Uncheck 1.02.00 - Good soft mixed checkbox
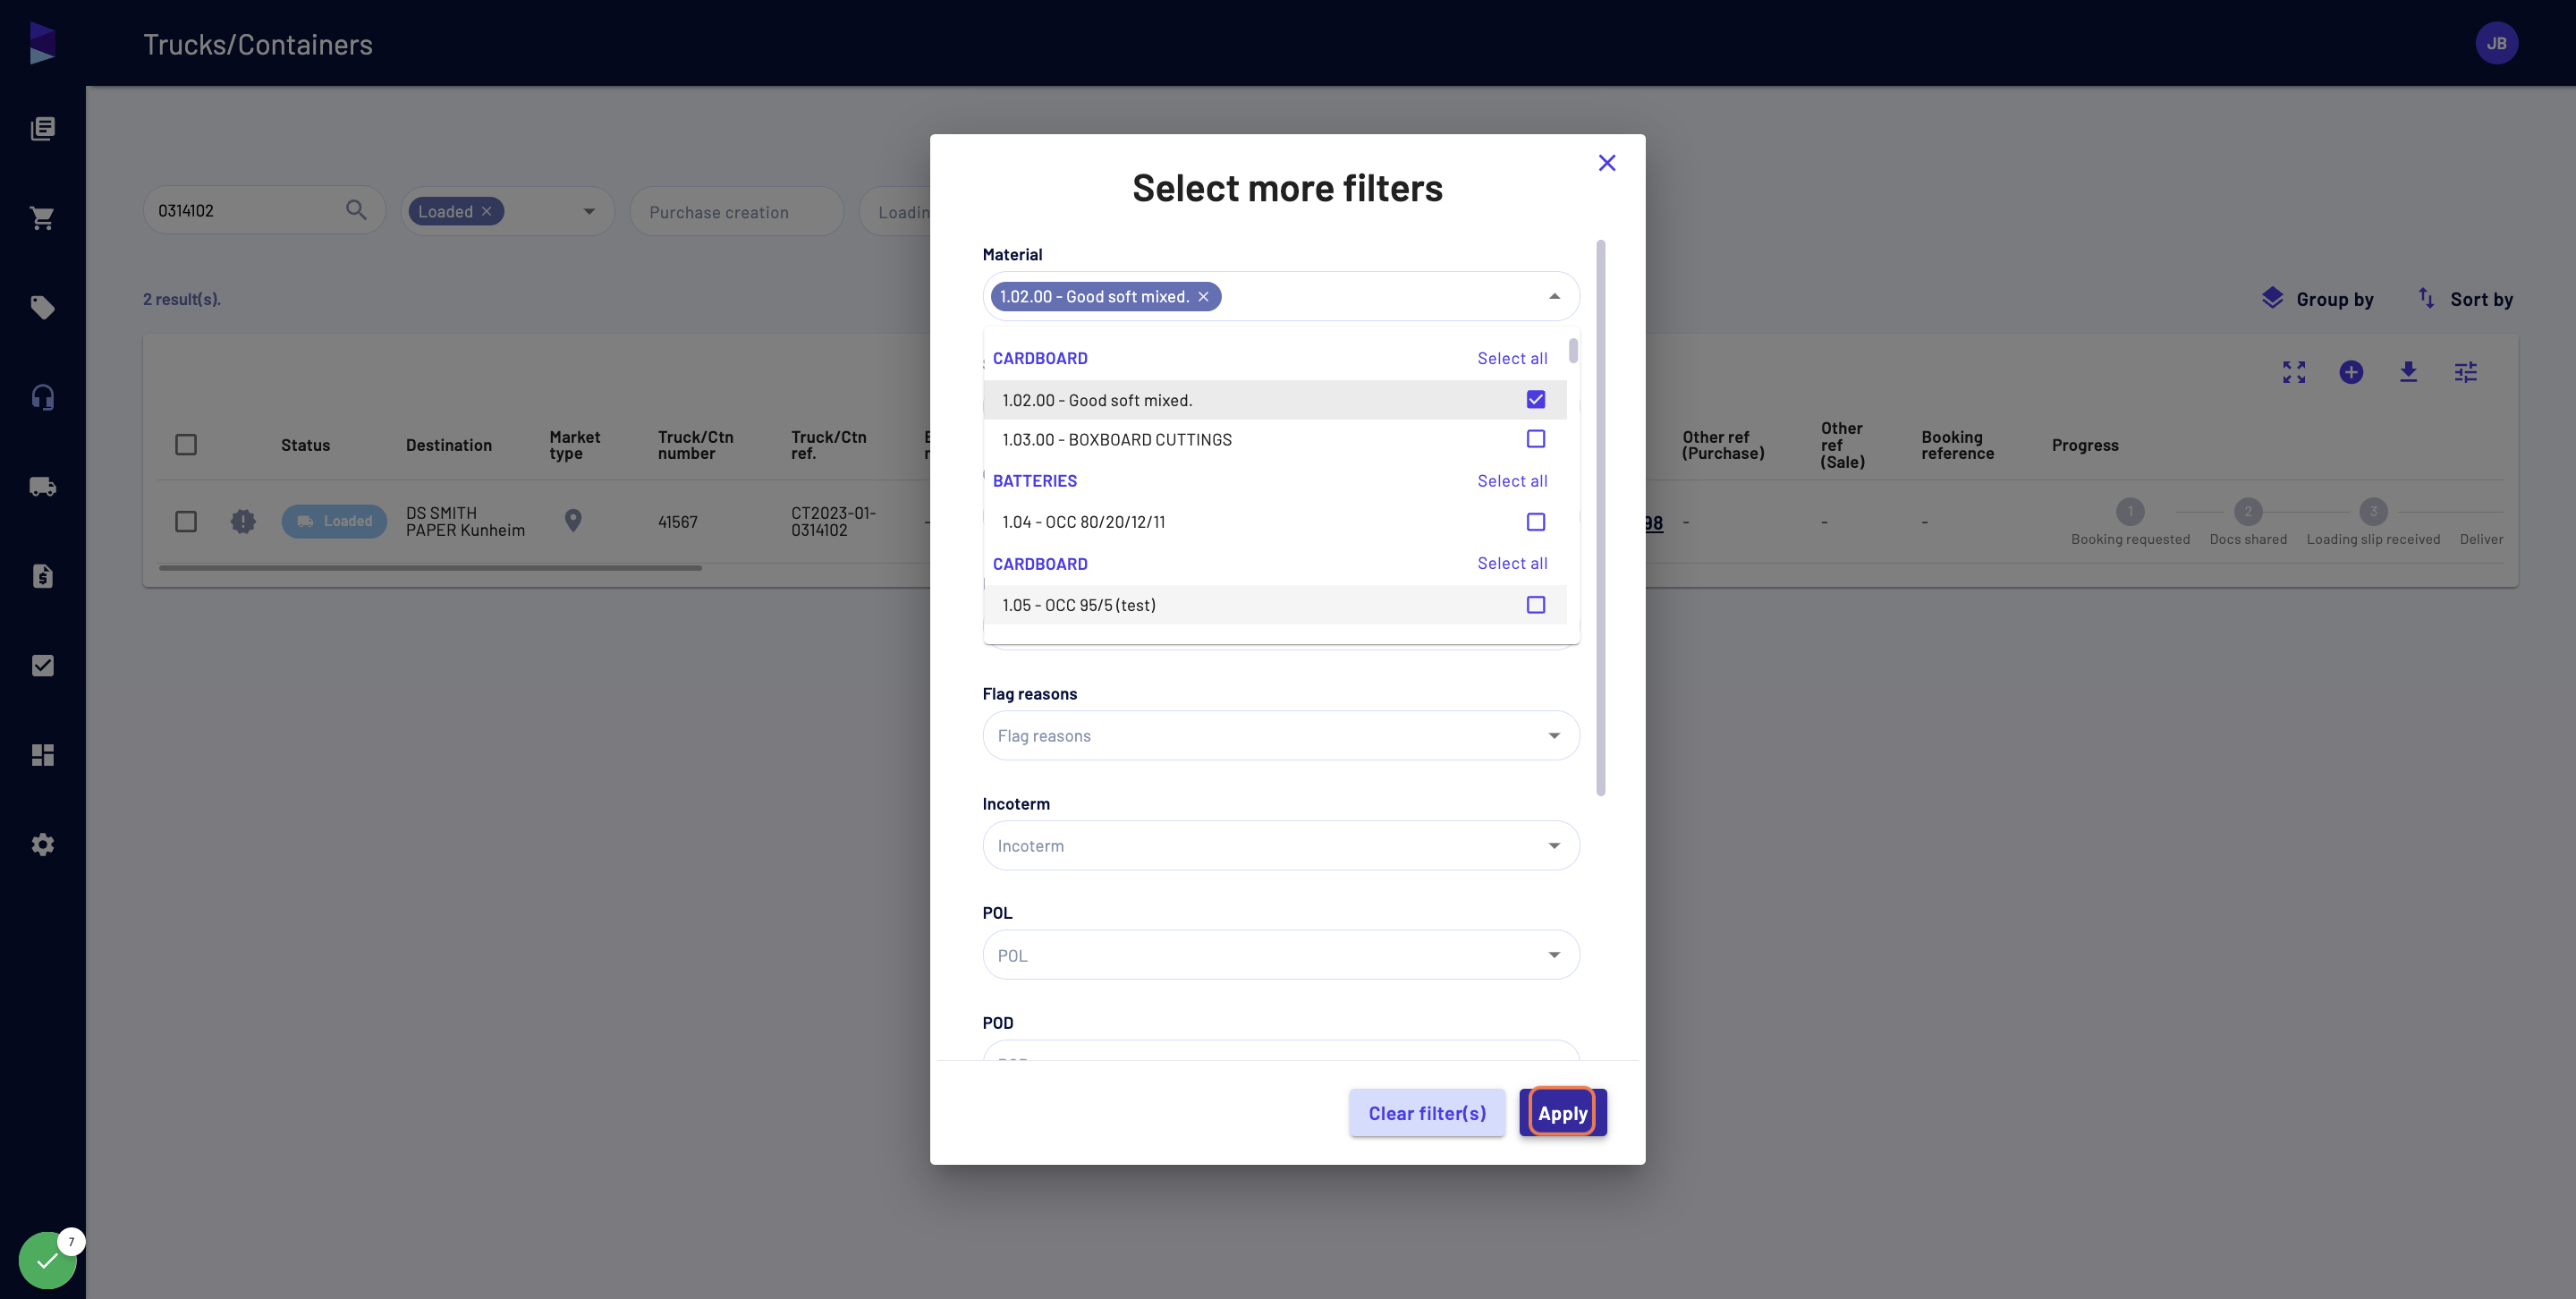Image resolution: width=2576 pixels, height=1299 pixels. [1536, 399]
